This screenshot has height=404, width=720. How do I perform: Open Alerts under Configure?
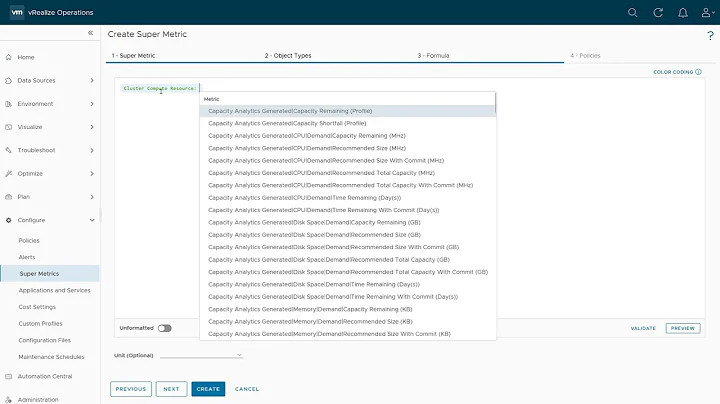point(27,257)
